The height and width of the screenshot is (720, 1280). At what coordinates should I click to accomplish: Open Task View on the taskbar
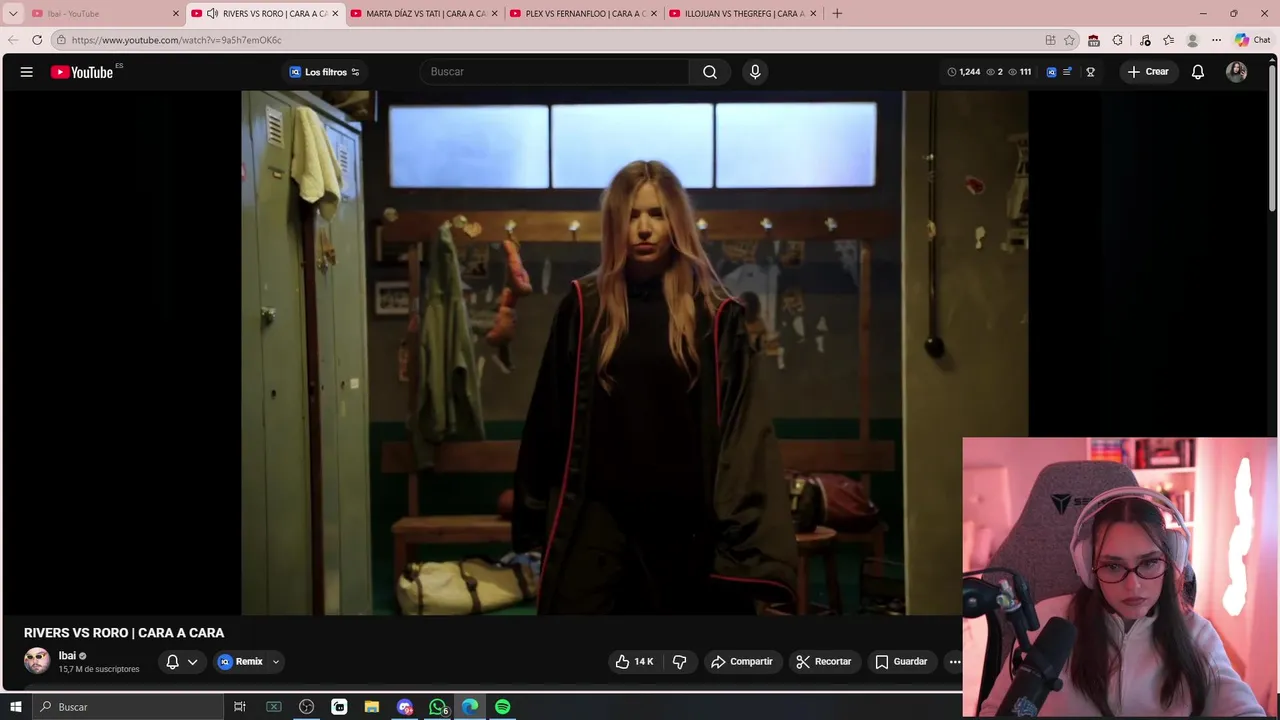point(240,707)
